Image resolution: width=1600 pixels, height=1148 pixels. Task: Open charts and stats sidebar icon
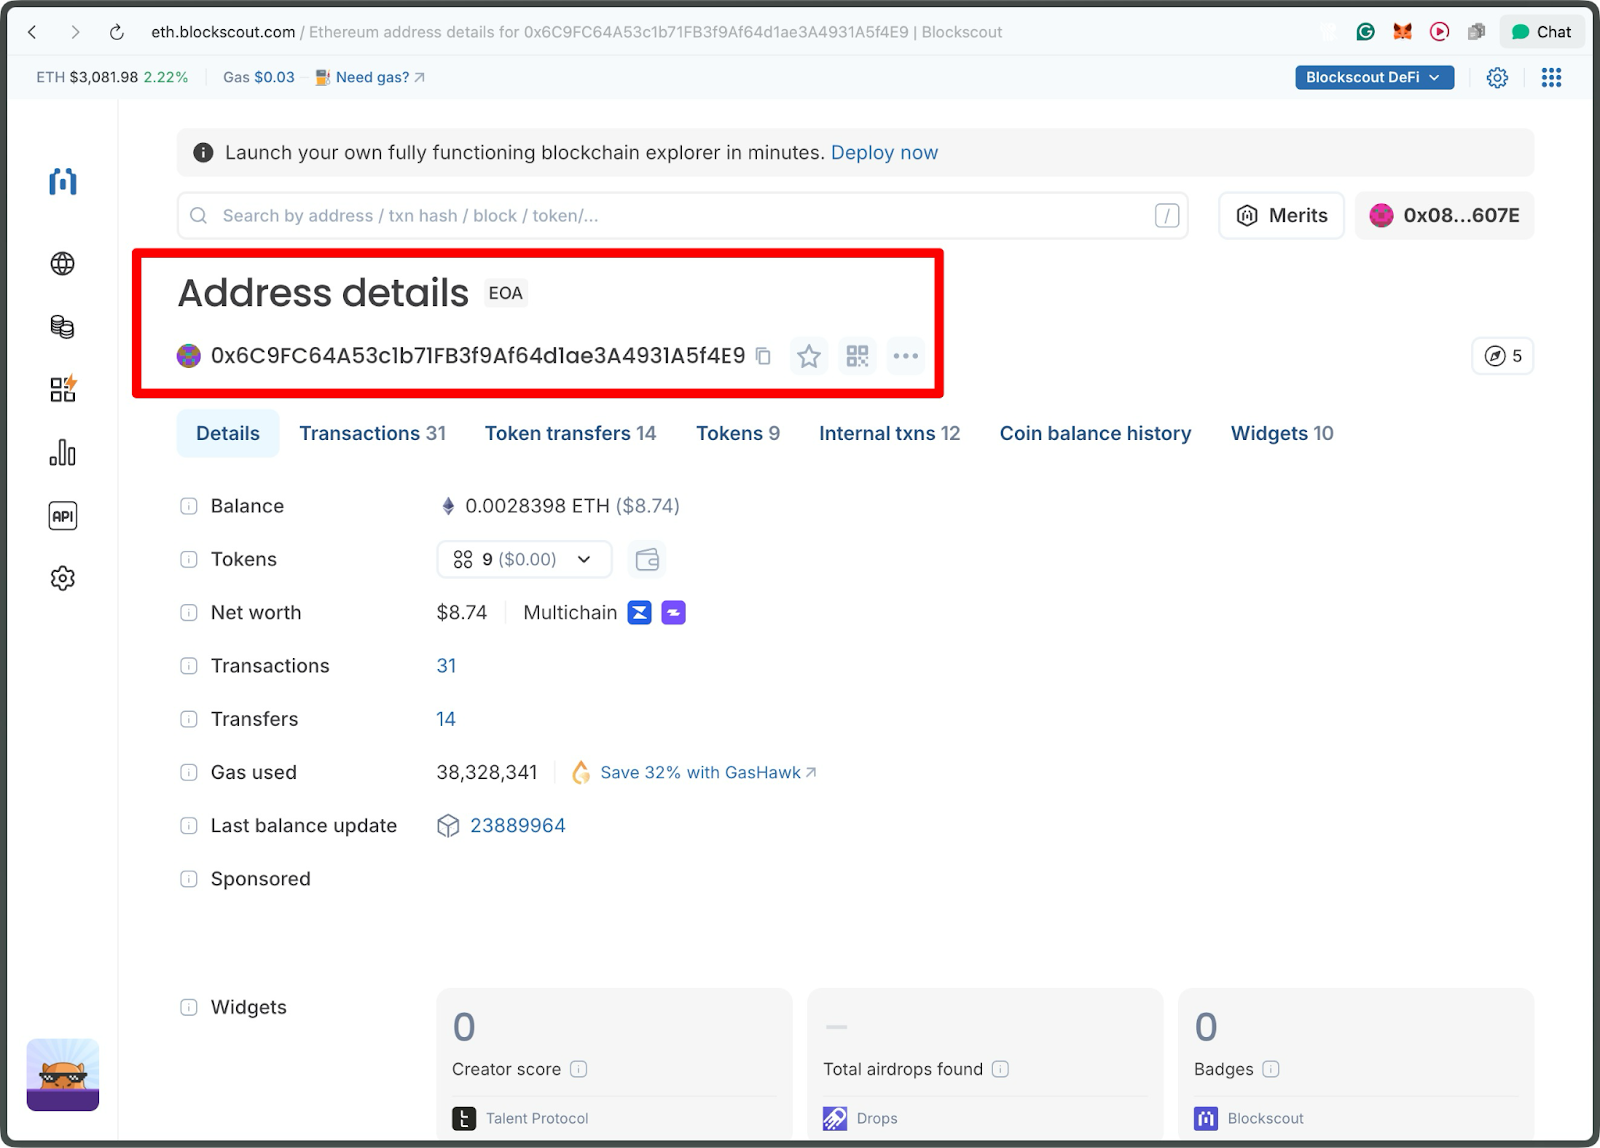pyautogui.click(x=62, y=452)
